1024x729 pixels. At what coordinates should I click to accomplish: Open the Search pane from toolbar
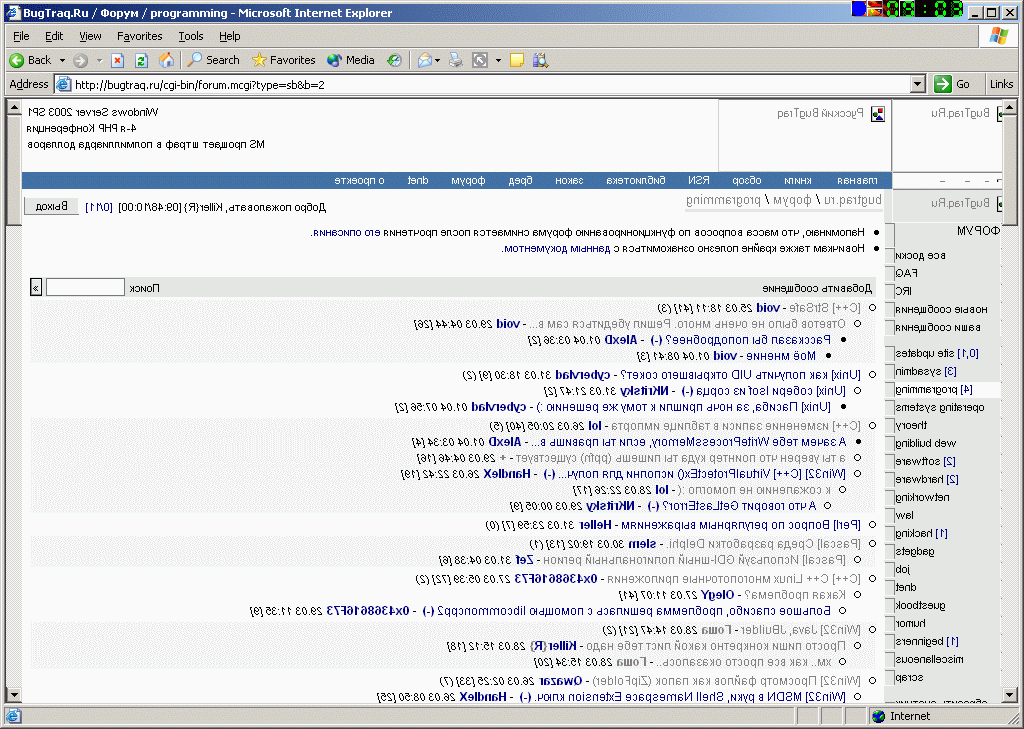[214, 60]
